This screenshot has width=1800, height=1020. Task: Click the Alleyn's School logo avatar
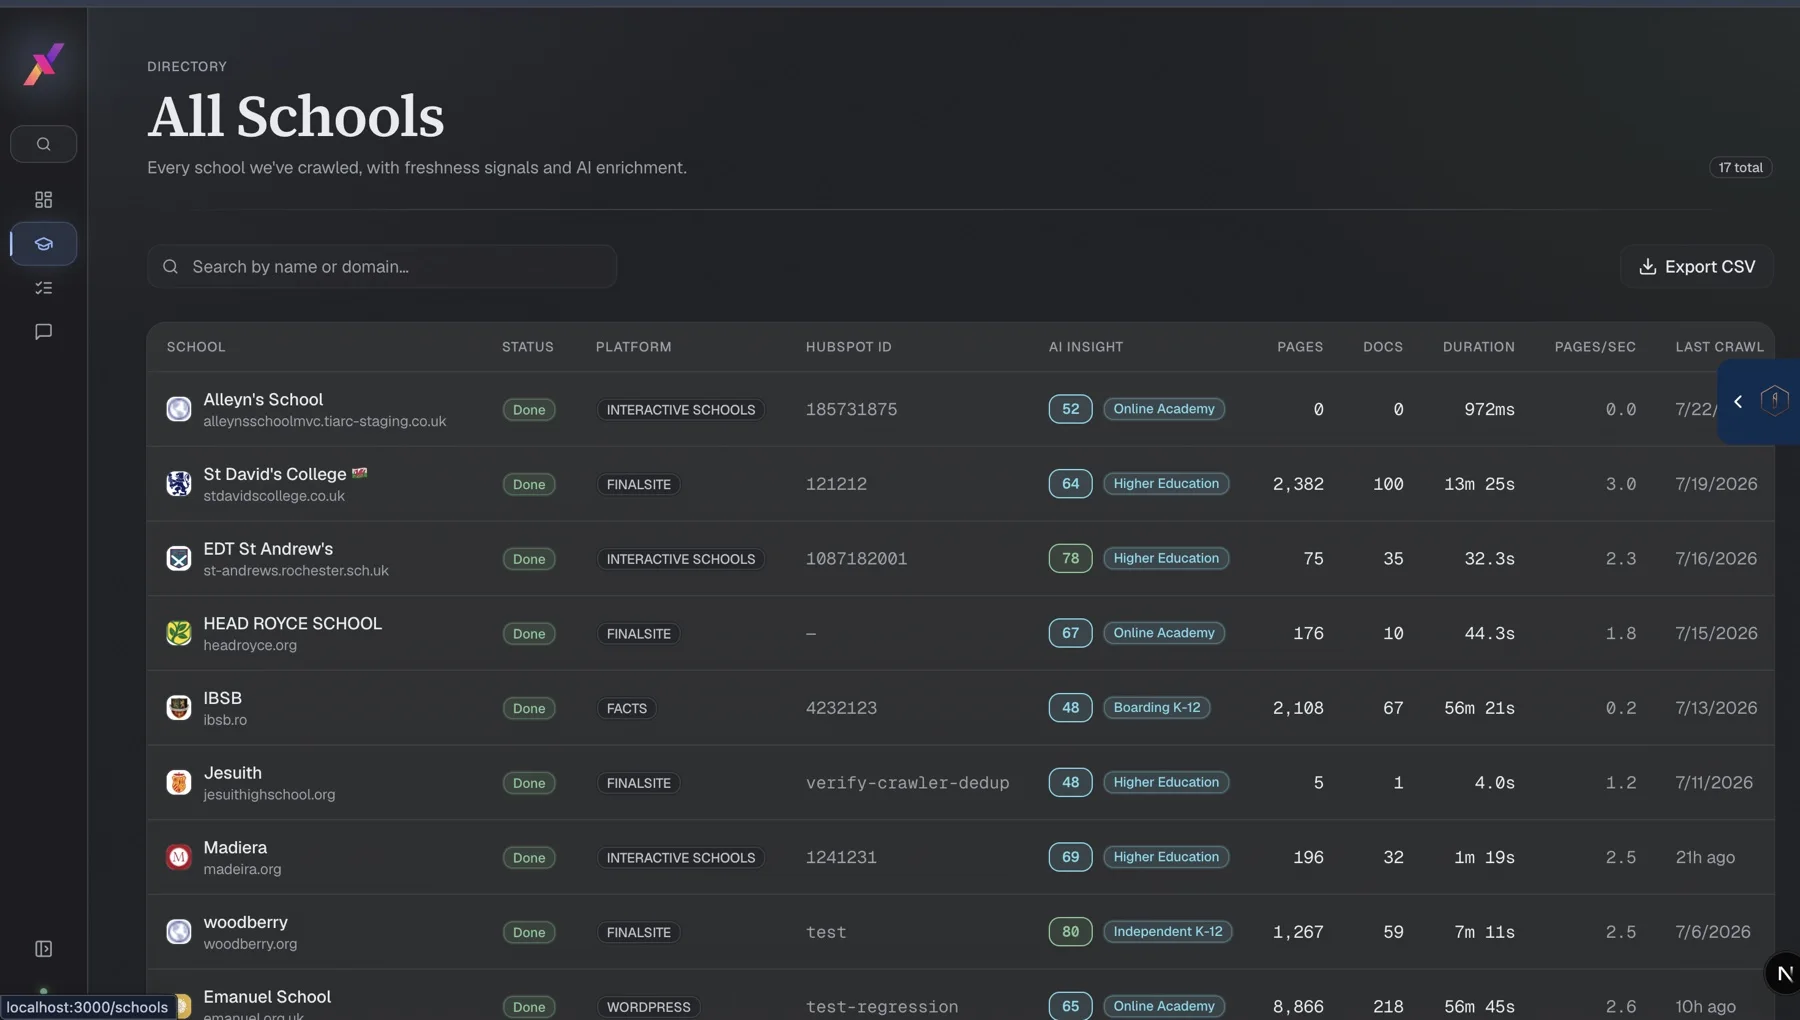[x=179, y=409]
